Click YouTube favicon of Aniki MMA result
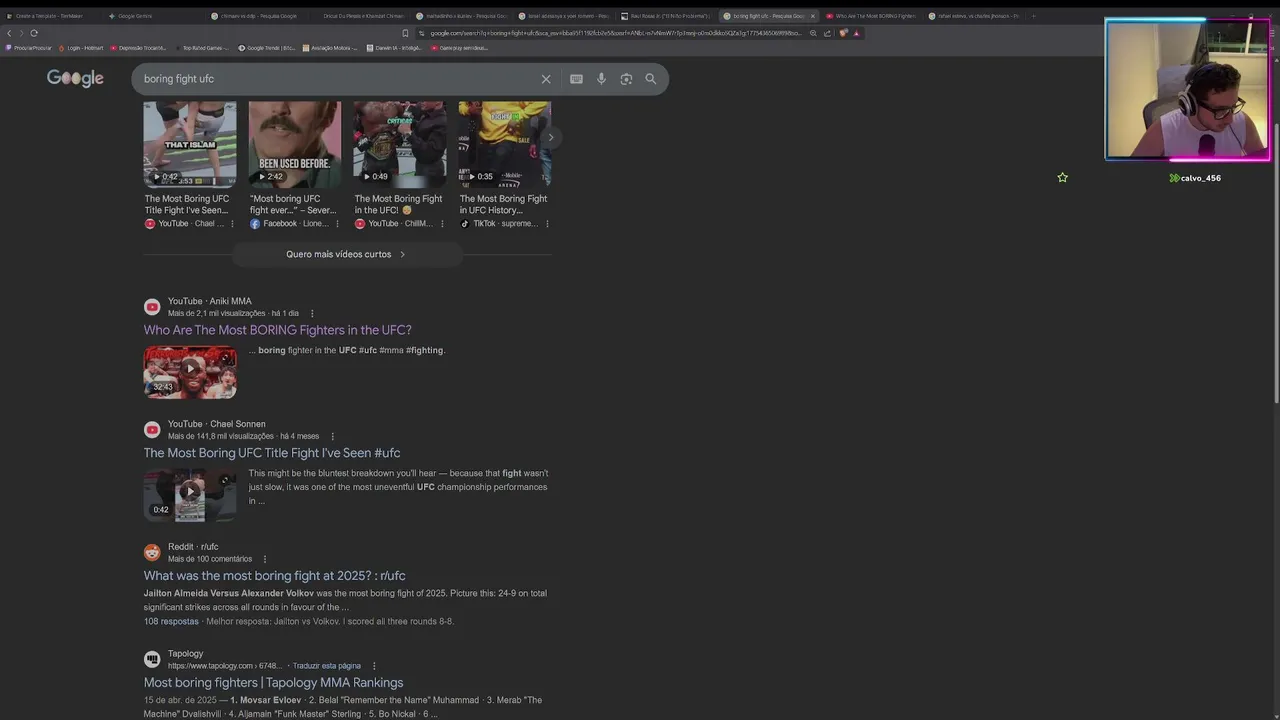Viewport: 1280px width, 720px height. click(152, 307)
